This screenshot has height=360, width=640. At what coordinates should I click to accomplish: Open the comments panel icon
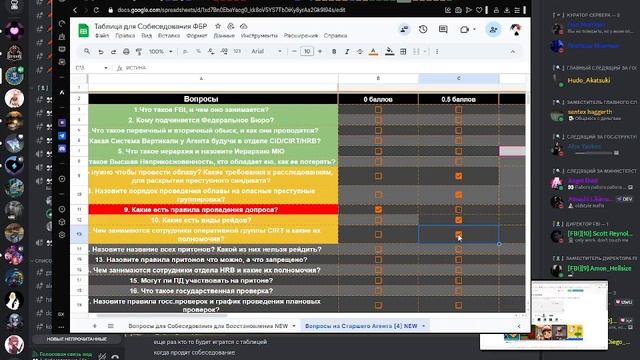click(x=443, y=29)
